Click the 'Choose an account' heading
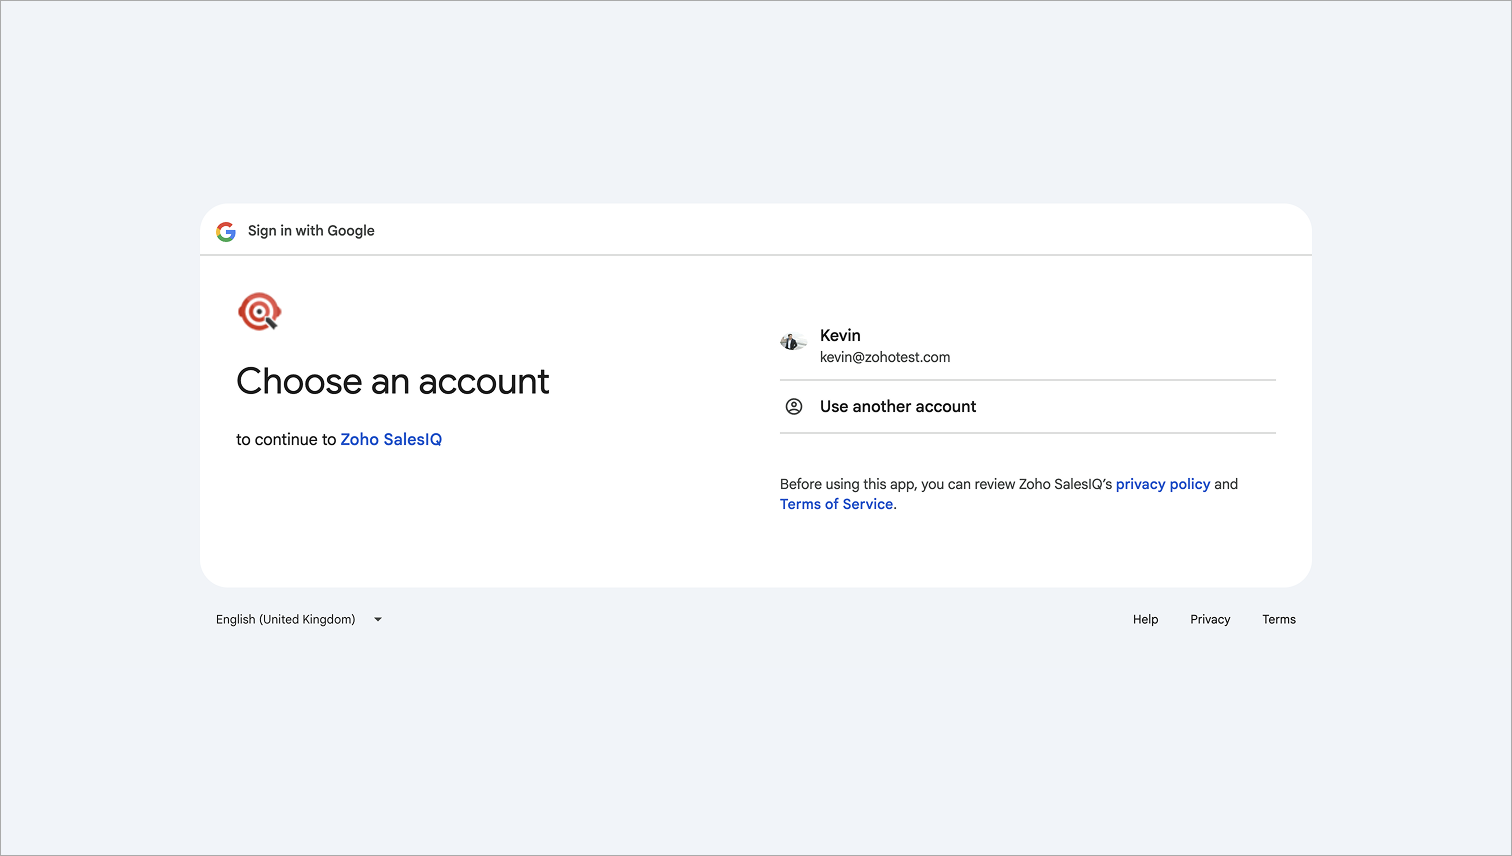The width and height of the screenshot is (1512, 856). (x=392, y=381)
